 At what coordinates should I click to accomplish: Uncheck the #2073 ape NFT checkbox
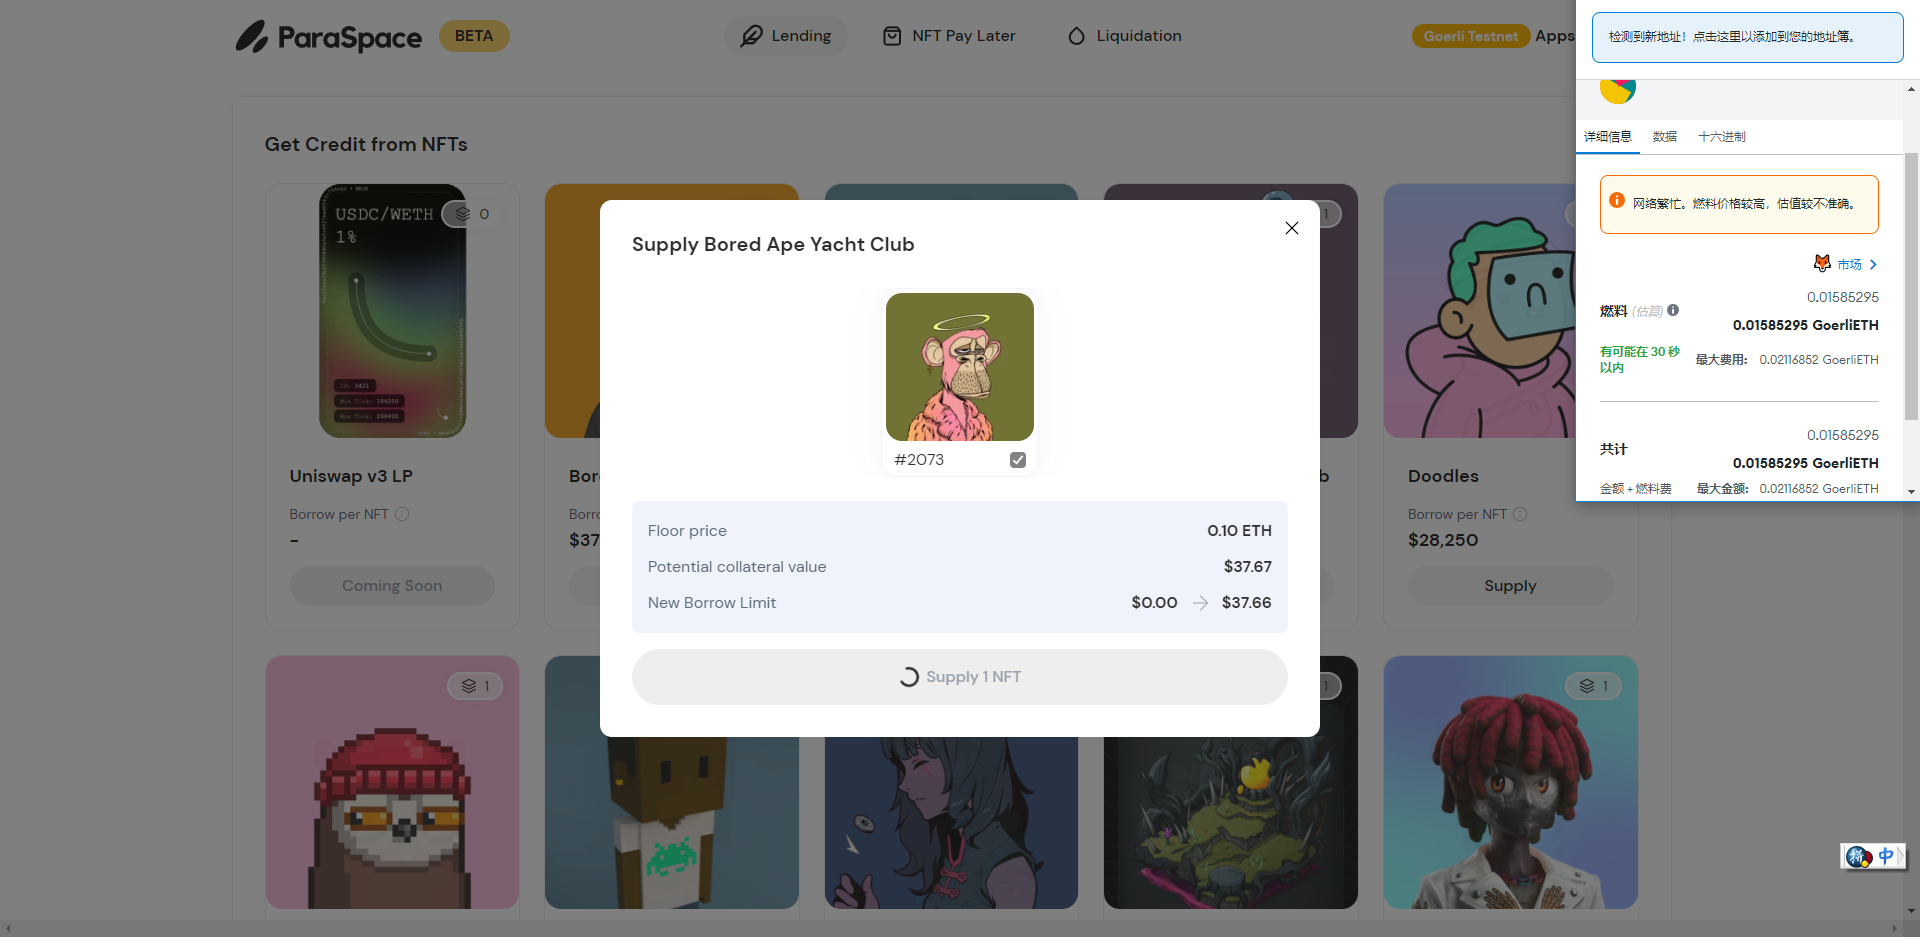click(x=1018, y=460)
